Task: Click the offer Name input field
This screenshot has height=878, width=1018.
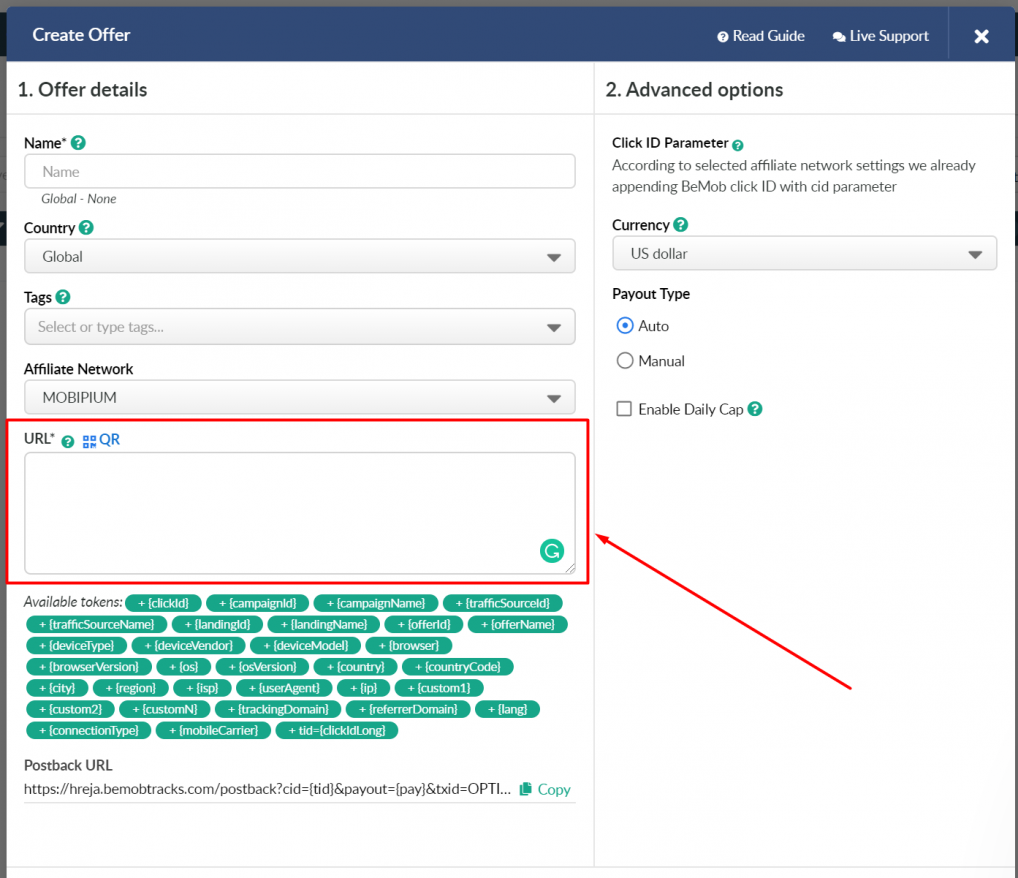Action: pos(299,172)
